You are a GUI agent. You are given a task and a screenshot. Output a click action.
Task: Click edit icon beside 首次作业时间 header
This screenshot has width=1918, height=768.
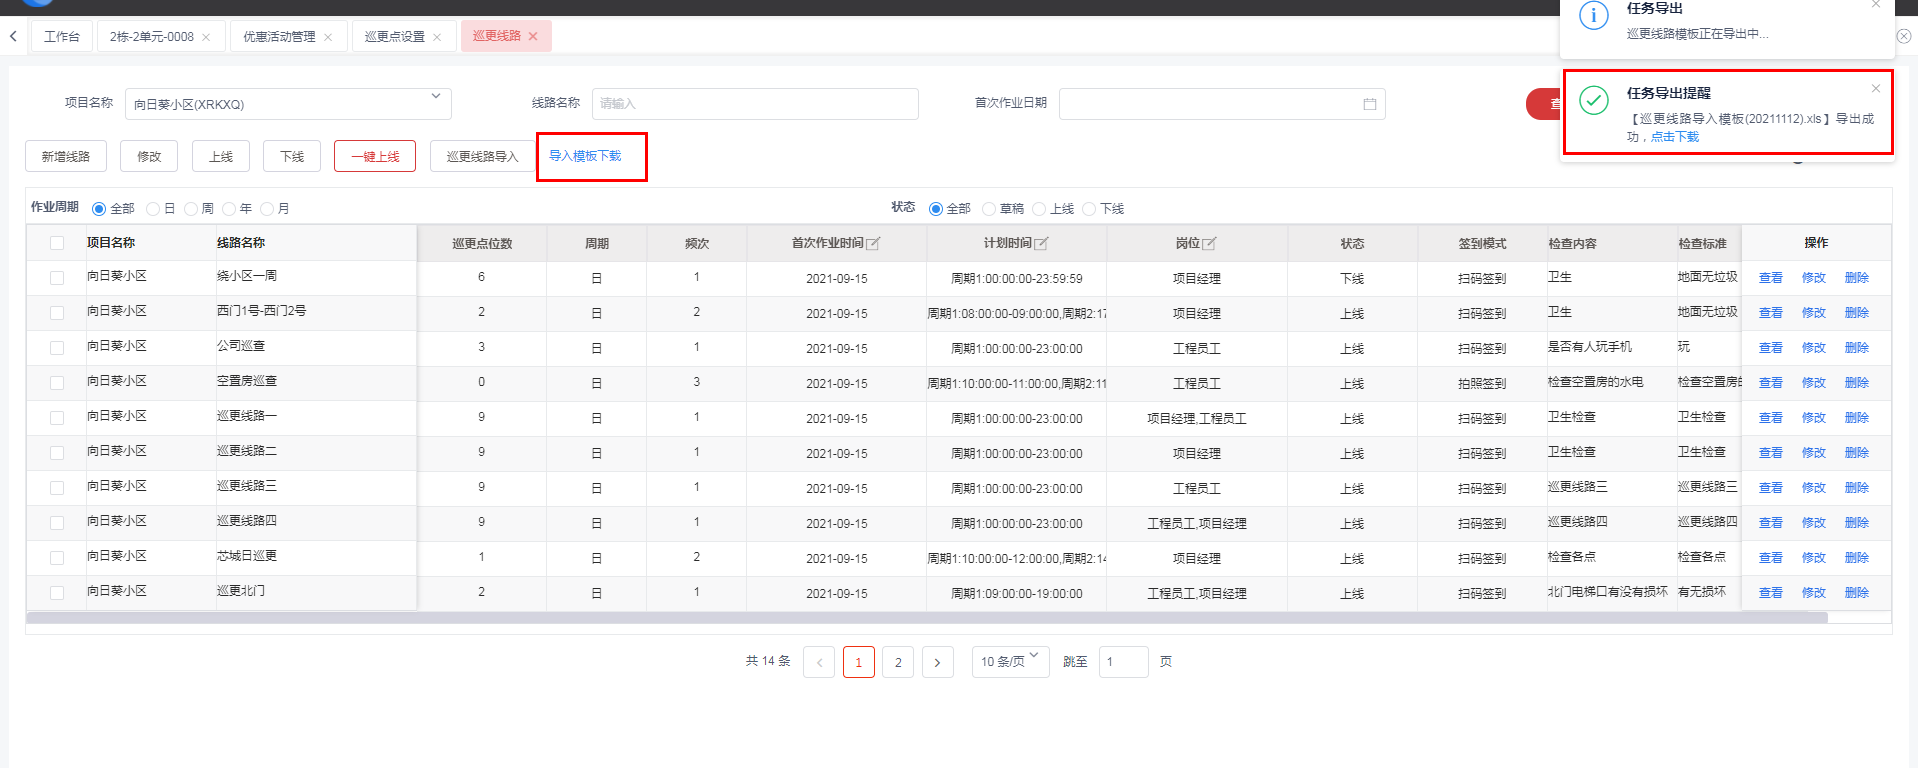pos(873,243)
